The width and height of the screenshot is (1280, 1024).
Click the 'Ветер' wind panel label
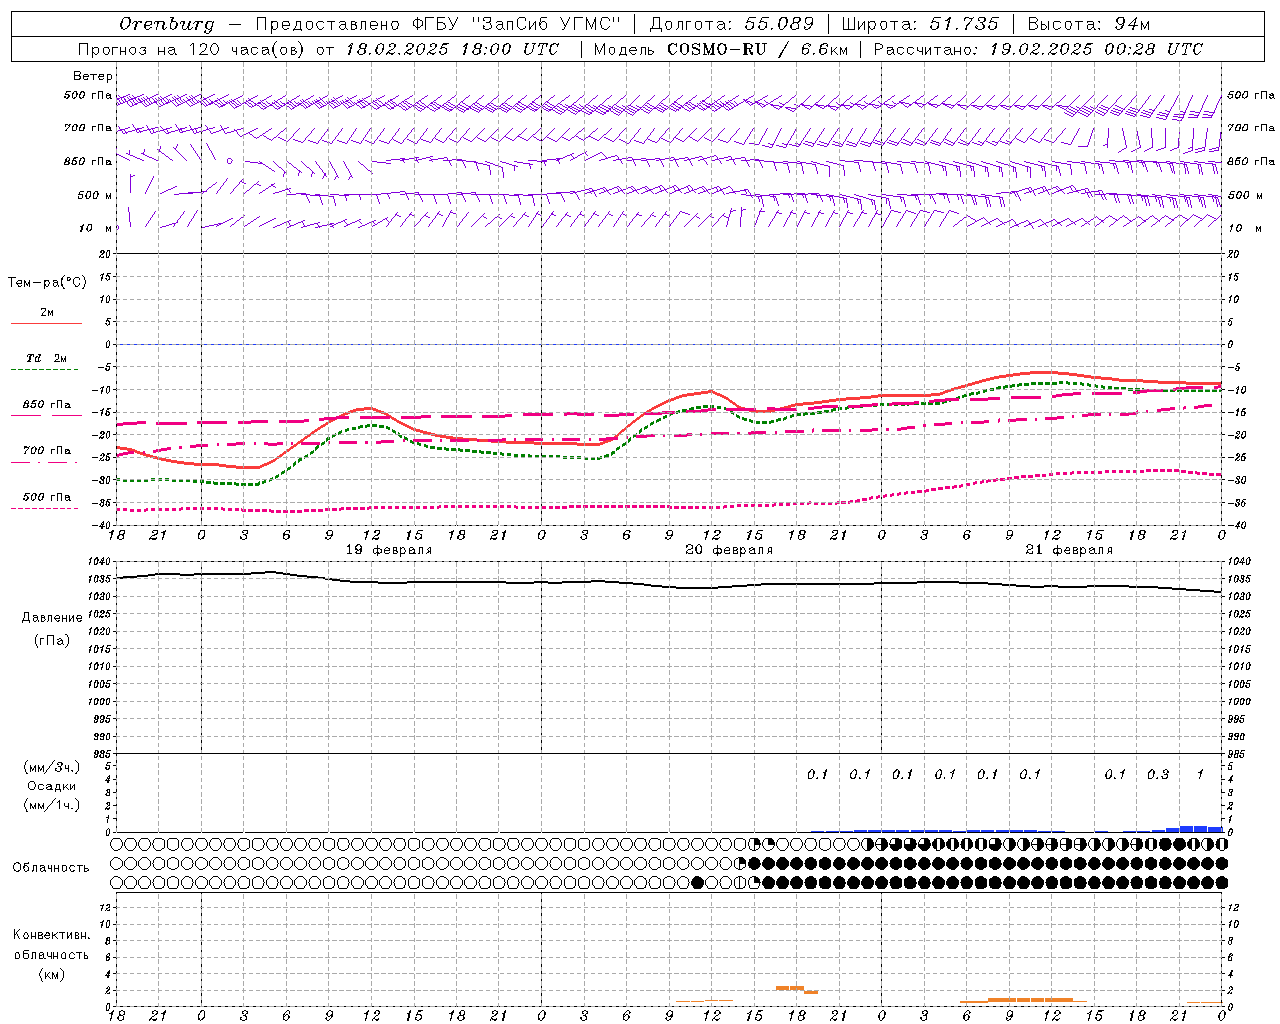click(93, 76)
